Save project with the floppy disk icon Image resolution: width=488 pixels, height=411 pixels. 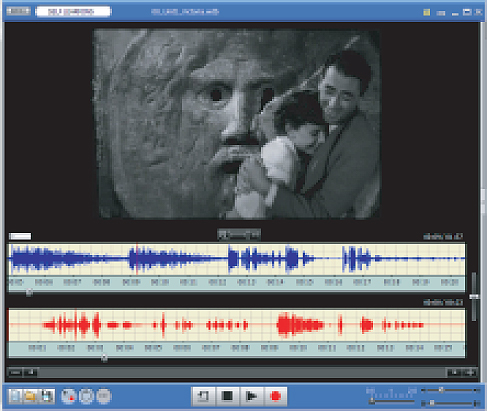(47, 396)
